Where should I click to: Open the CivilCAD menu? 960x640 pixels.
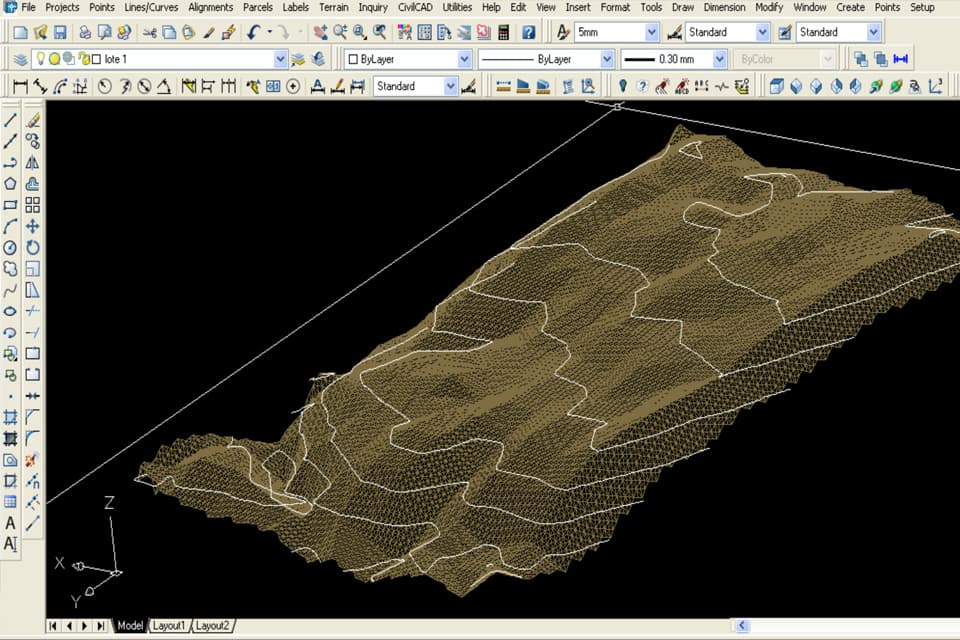(x=415, y=7)
